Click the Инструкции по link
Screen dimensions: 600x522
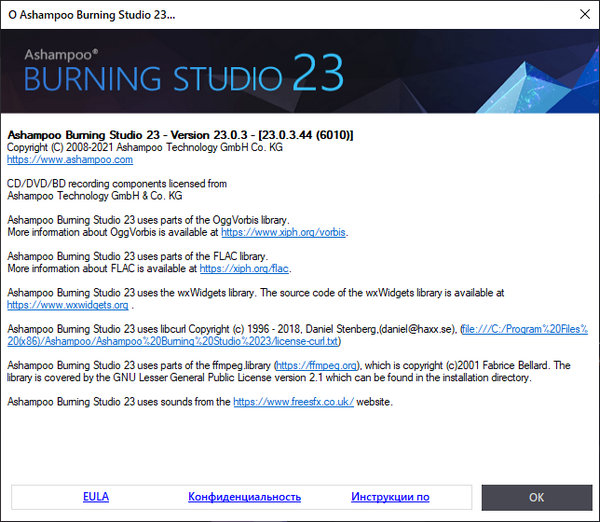click(390, 497)
